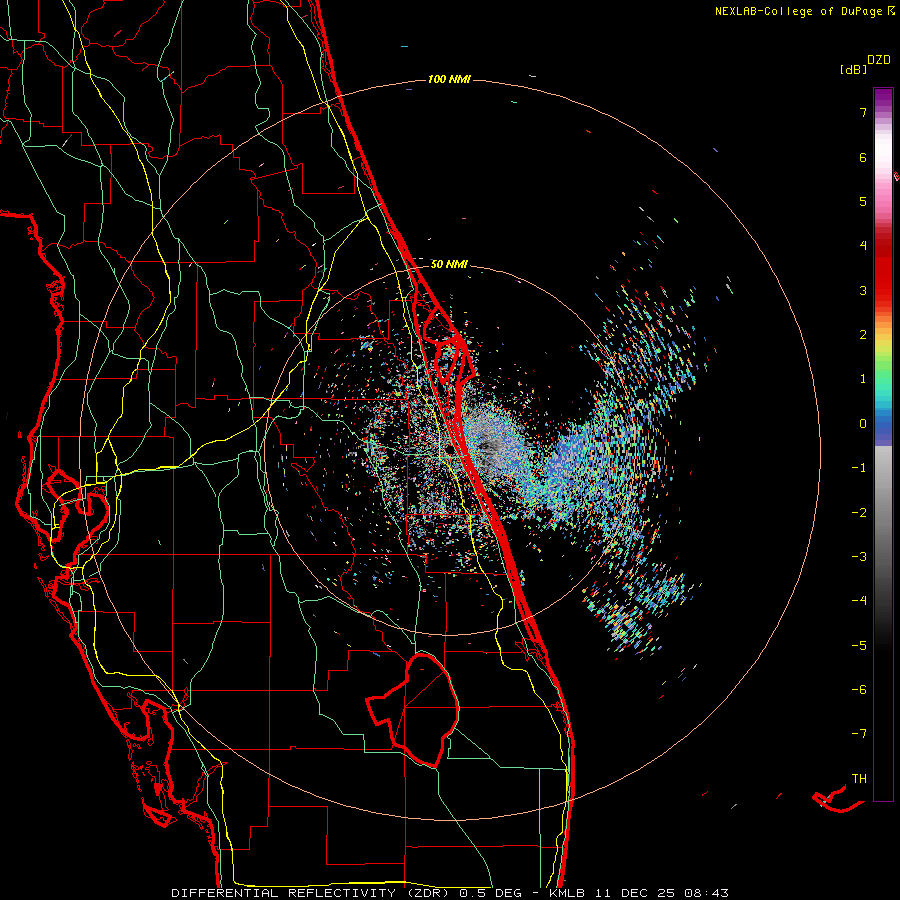Click the 5 value on the dB scale

(863, 201)
